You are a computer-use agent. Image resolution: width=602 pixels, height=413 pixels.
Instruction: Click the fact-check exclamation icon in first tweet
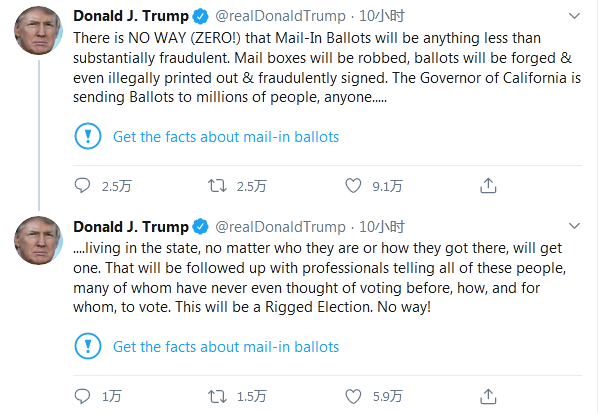(90, 136)
